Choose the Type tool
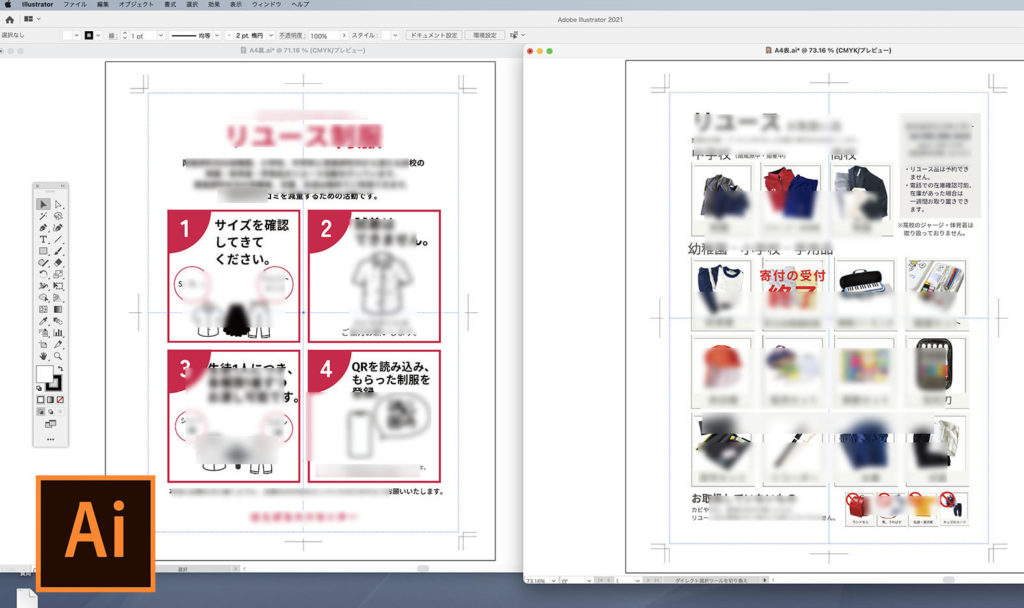 click(43, 240)
